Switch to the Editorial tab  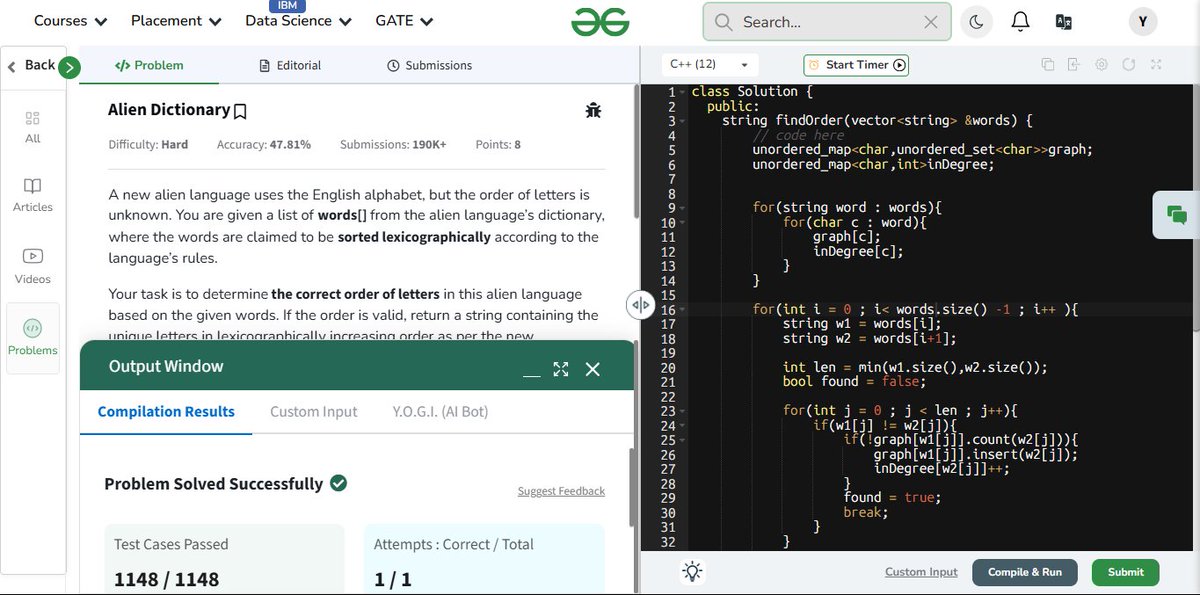(x=290, y=65)
